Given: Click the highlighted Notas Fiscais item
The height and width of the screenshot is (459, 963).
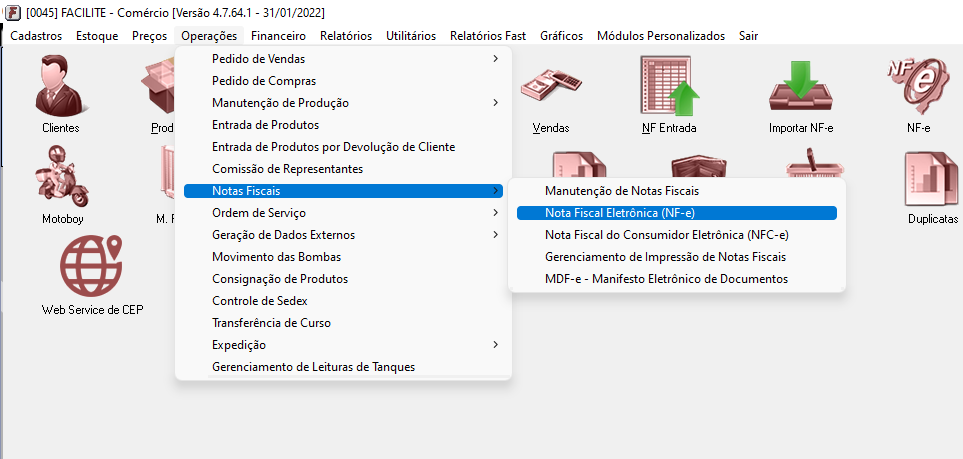Looking at the screenshot, I should (343, 191).
